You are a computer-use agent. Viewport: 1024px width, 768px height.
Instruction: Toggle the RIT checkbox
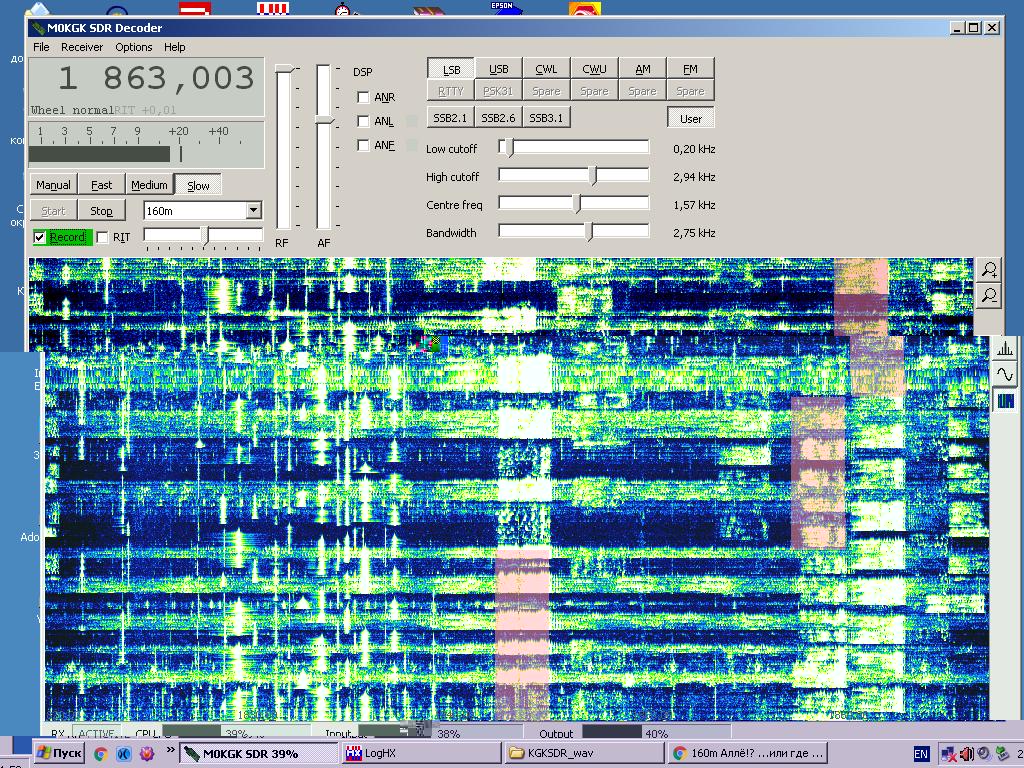click(x=102, y=238)
